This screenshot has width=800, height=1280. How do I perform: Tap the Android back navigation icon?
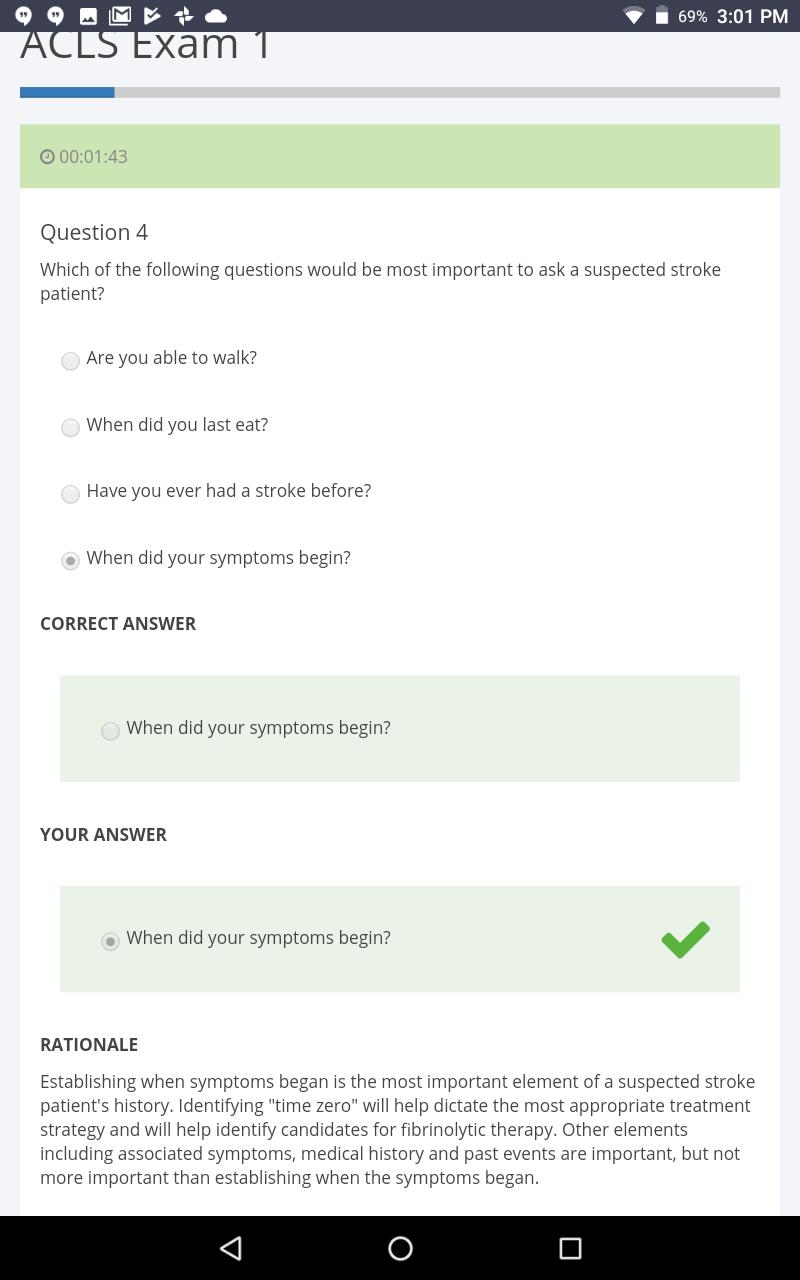[231, 1247]
